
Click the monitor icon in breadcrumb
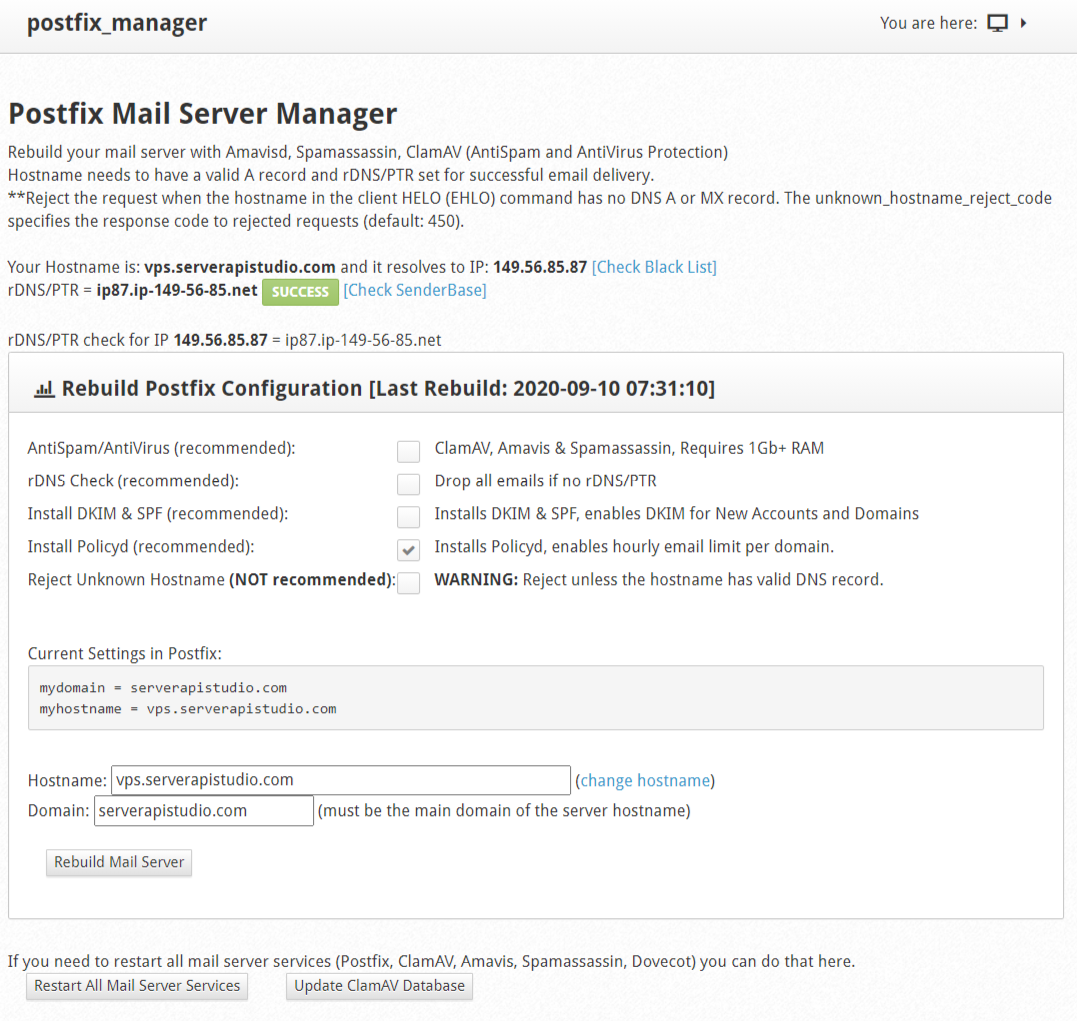coord(997,23)
